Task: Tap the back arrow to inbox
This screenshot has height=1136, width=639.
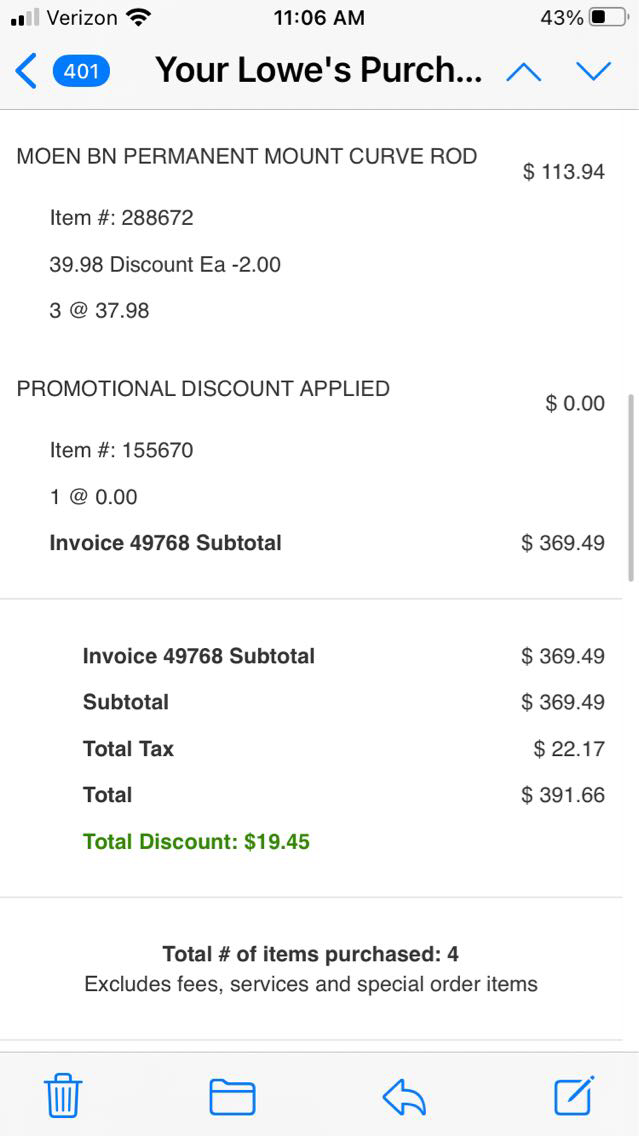Action: (x=27, y=71)
